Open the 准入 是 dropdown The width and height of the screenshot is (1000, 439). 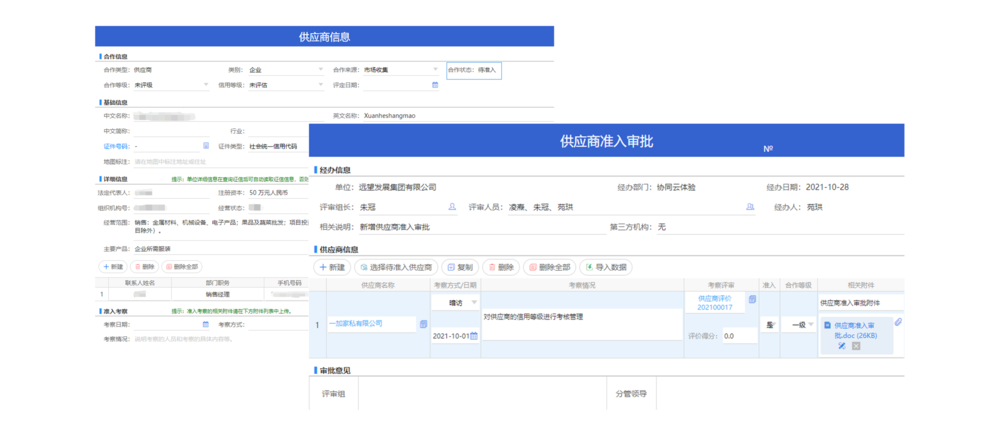(769, 325)
